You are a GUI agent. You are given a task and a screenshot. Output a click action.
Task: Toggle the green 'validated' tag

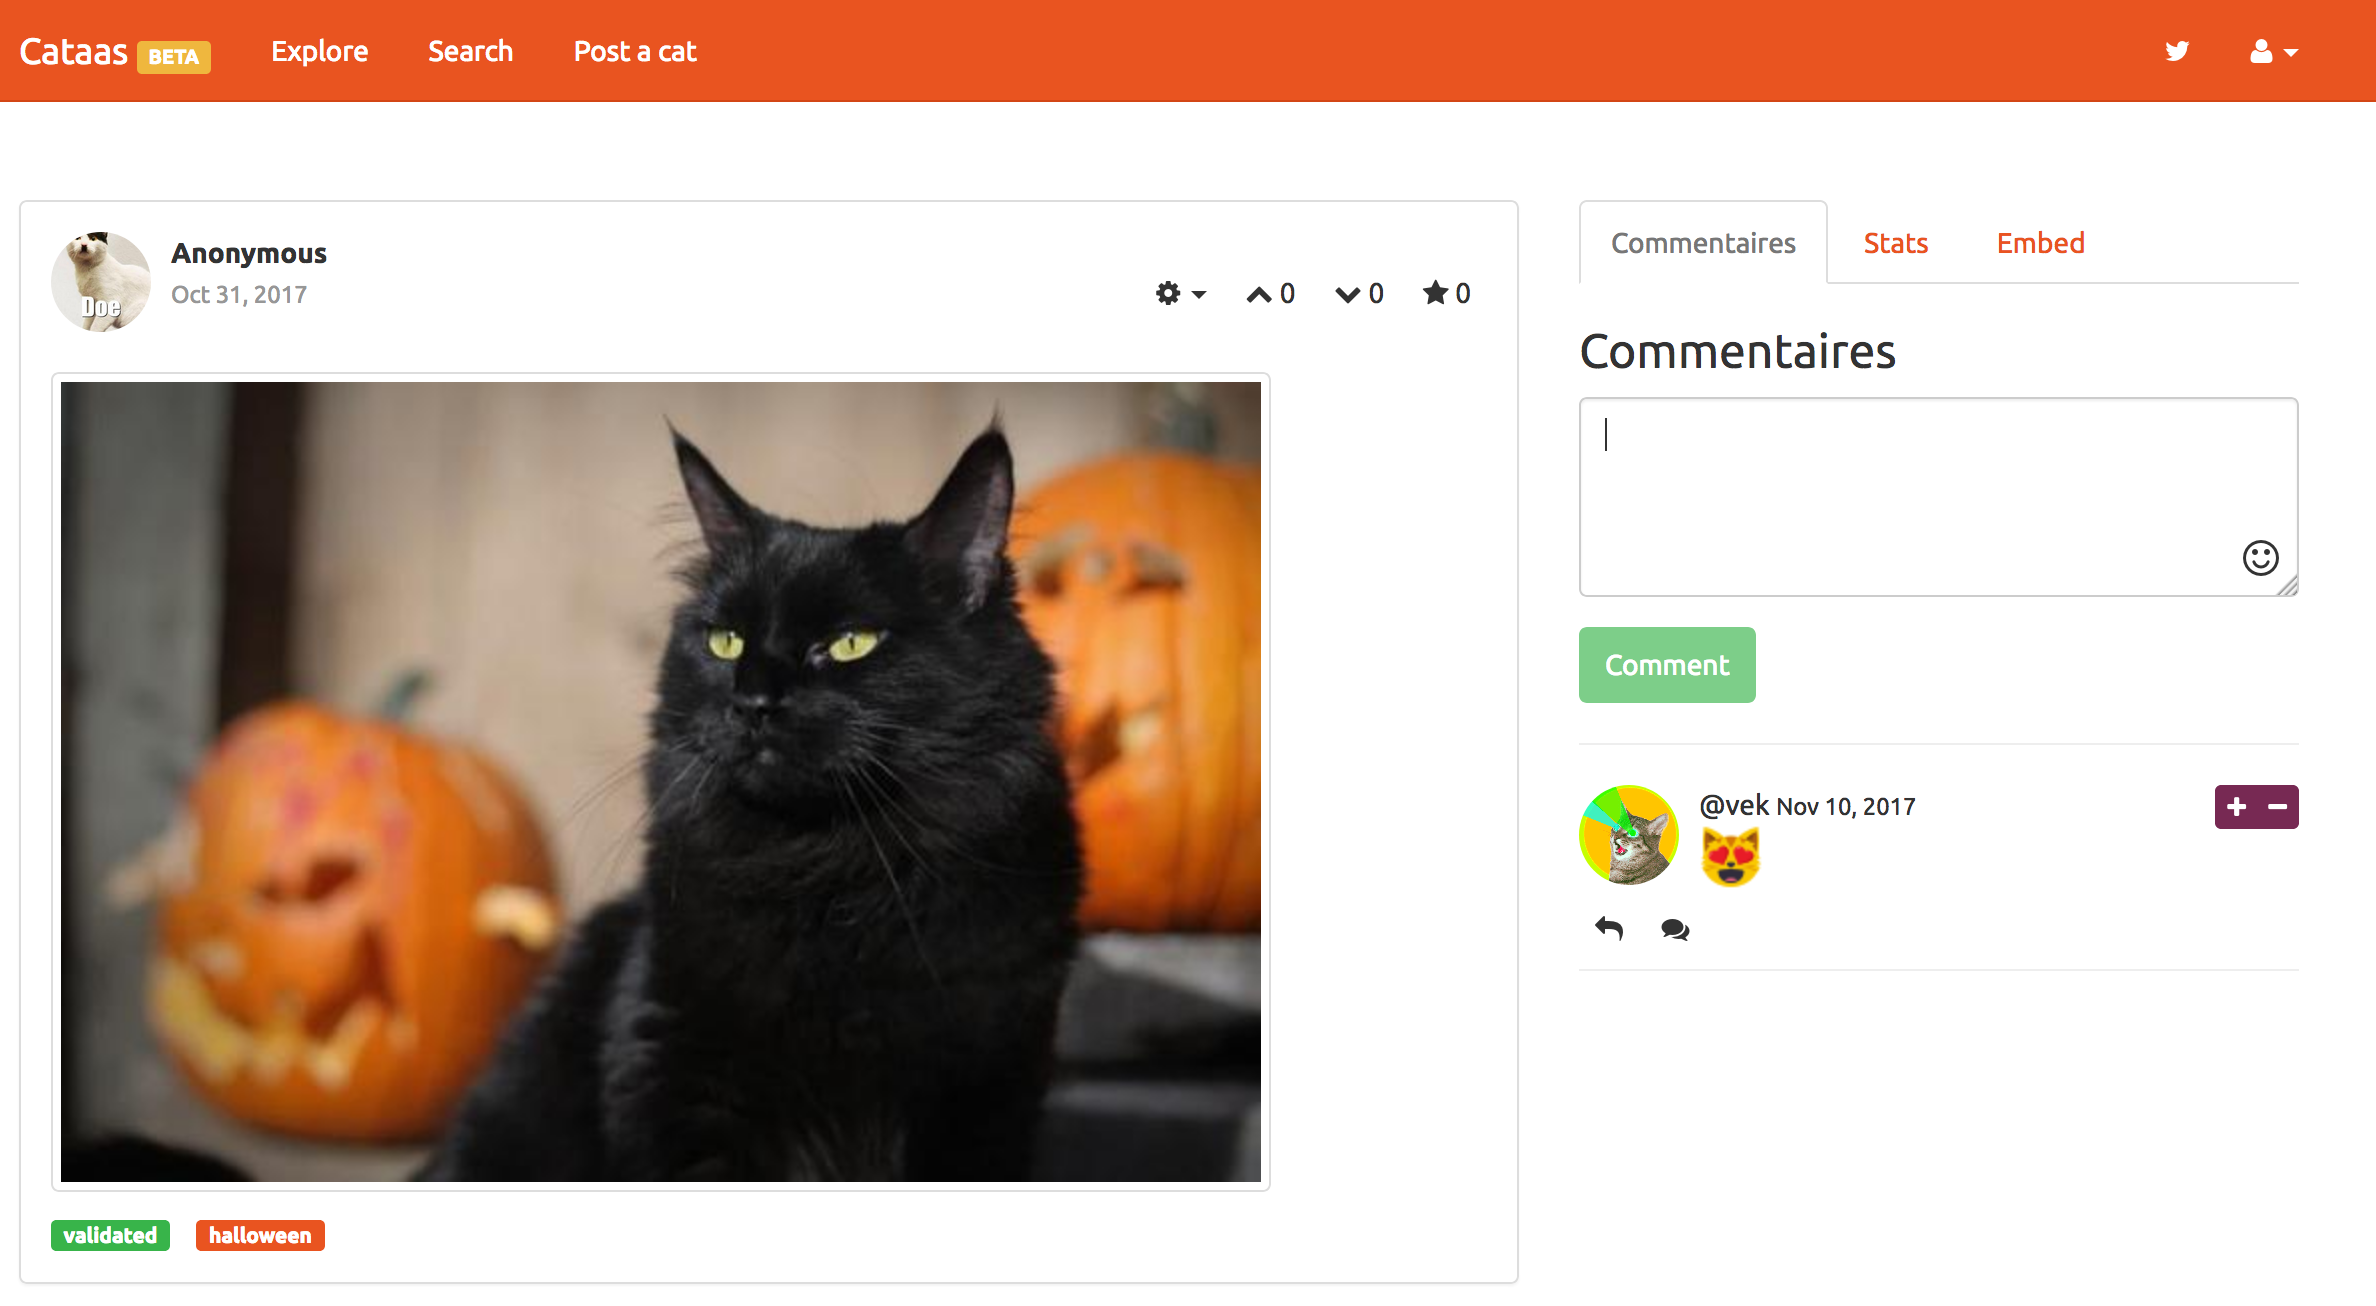click(110, 1235)
